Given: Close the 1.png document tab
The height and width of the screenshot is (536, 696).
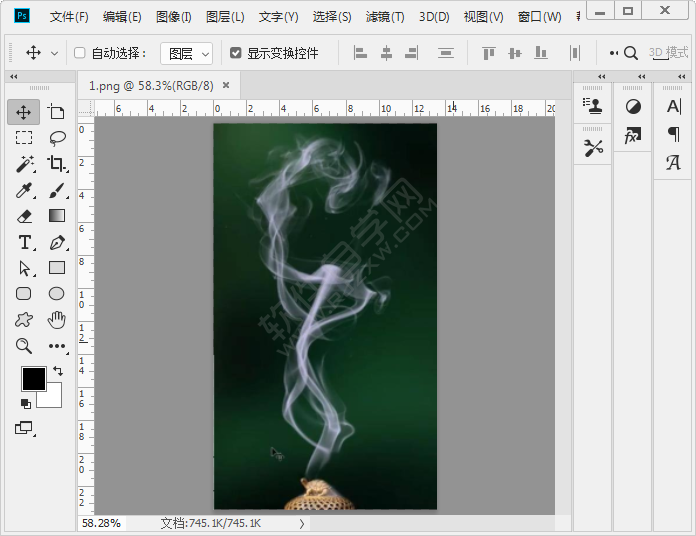Looking at the screenshot, I should pos(226,86).
